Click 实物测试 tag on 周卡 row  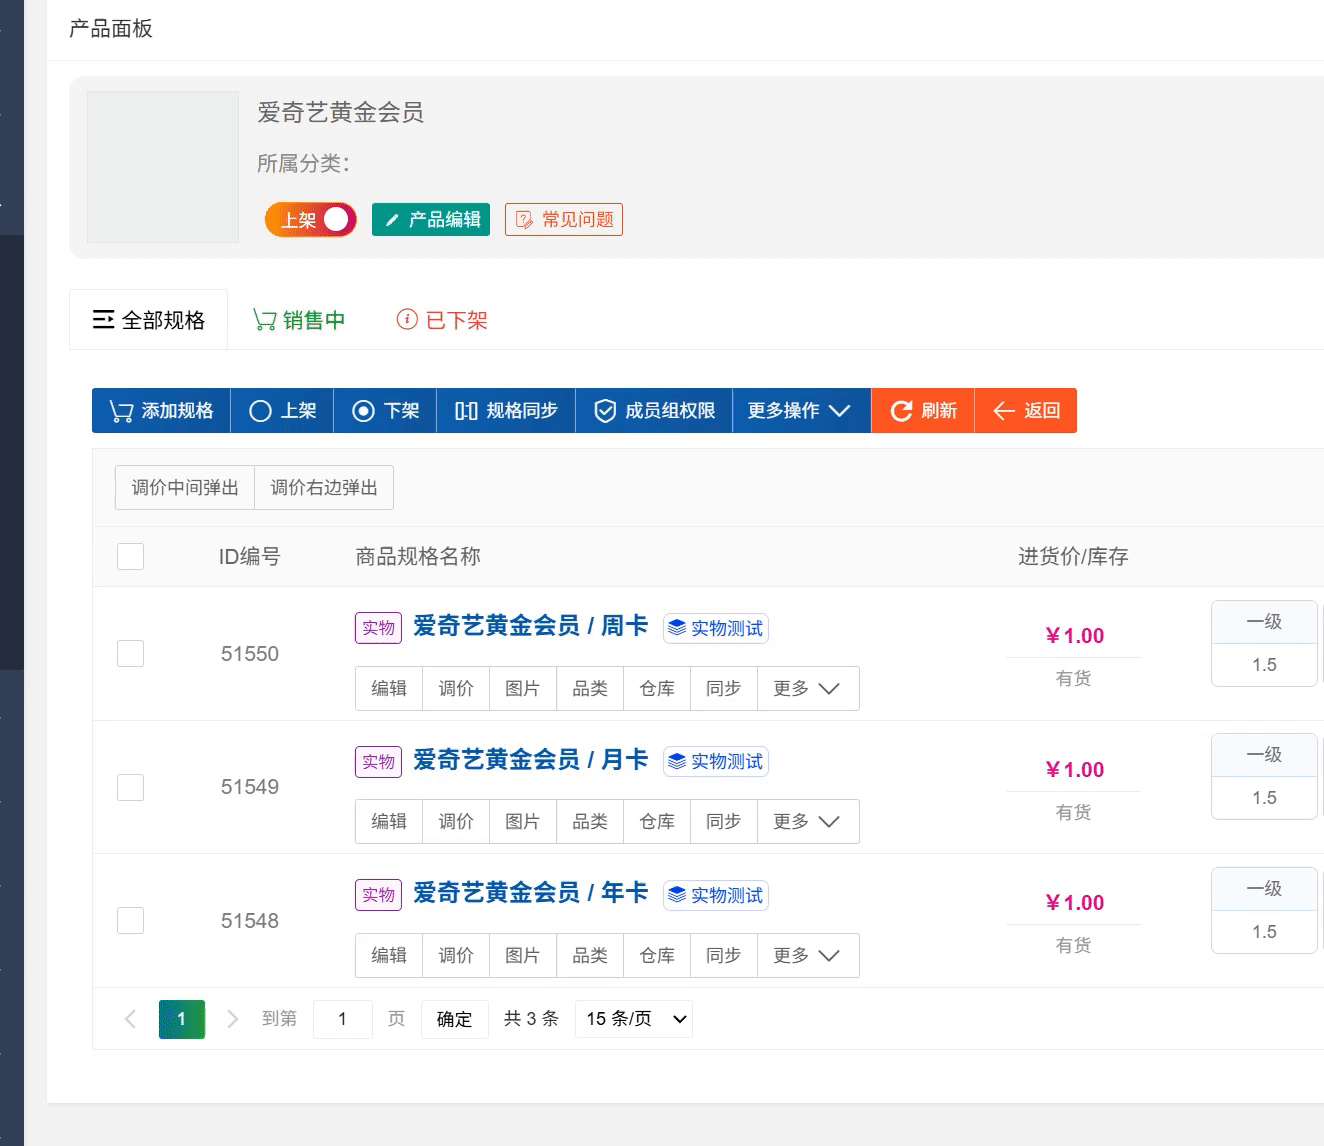pyautogui.click(x=716, y=628)
